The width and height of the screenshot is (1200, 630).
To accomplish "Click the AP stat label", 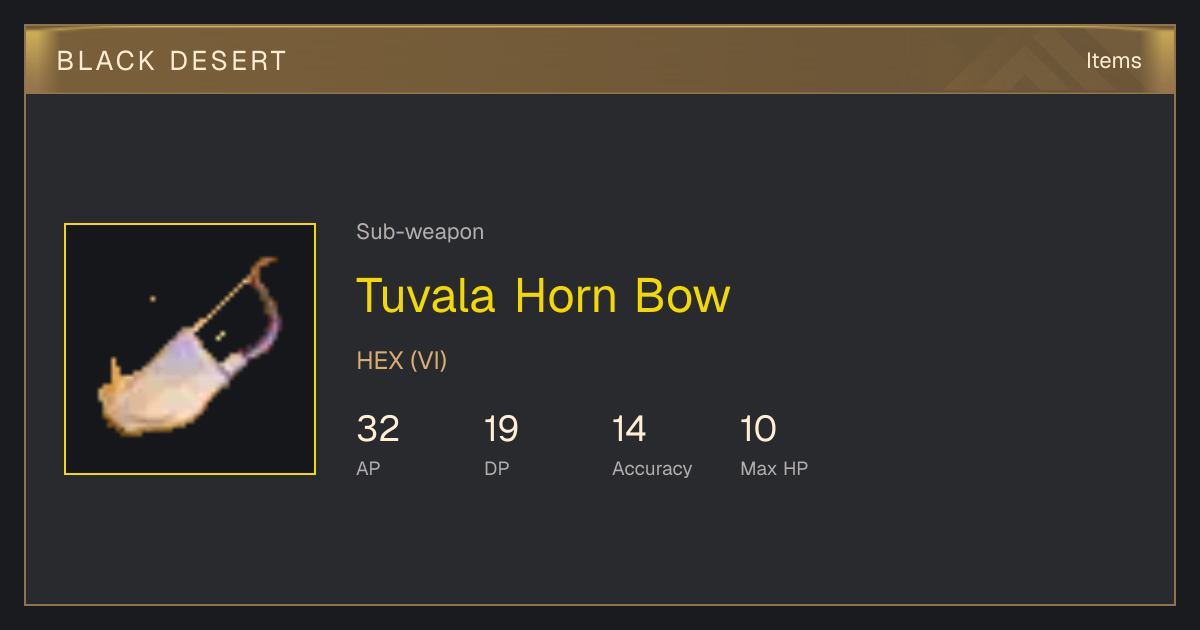I will [x=368, y=468].
